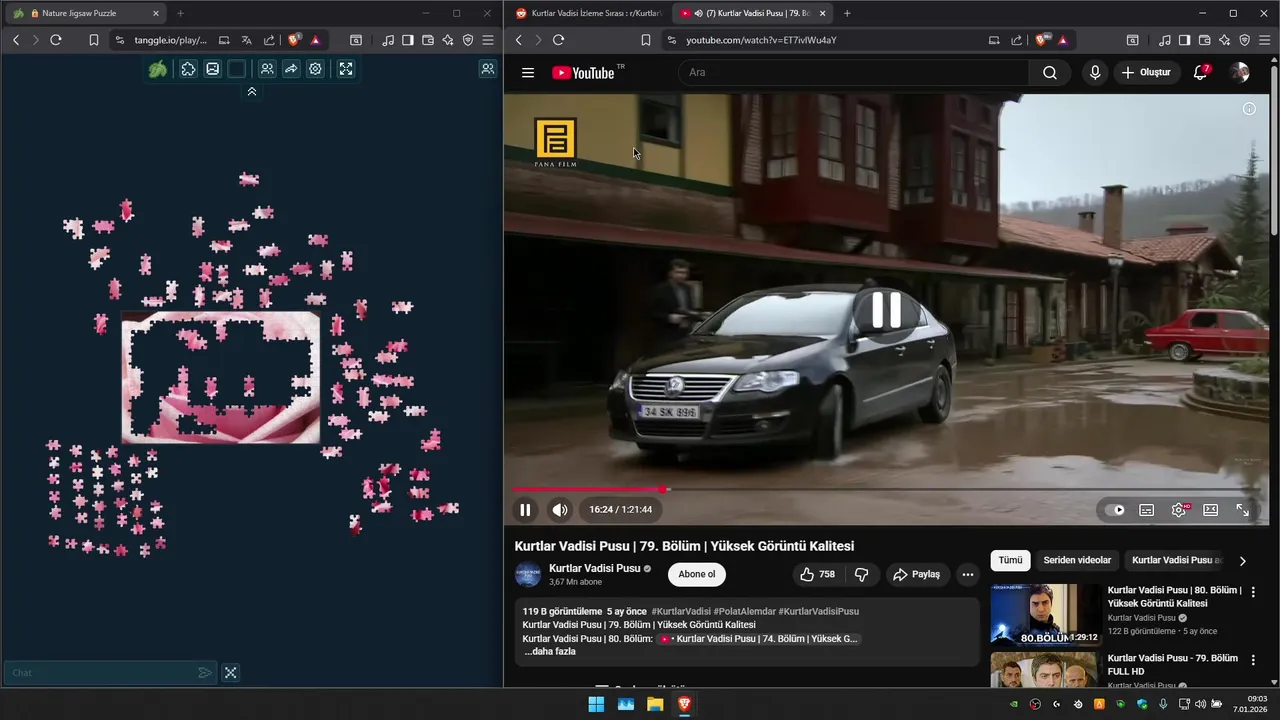Click the #PolatAlemdar hashtag

pyautogui.click(x=744, y=611)
